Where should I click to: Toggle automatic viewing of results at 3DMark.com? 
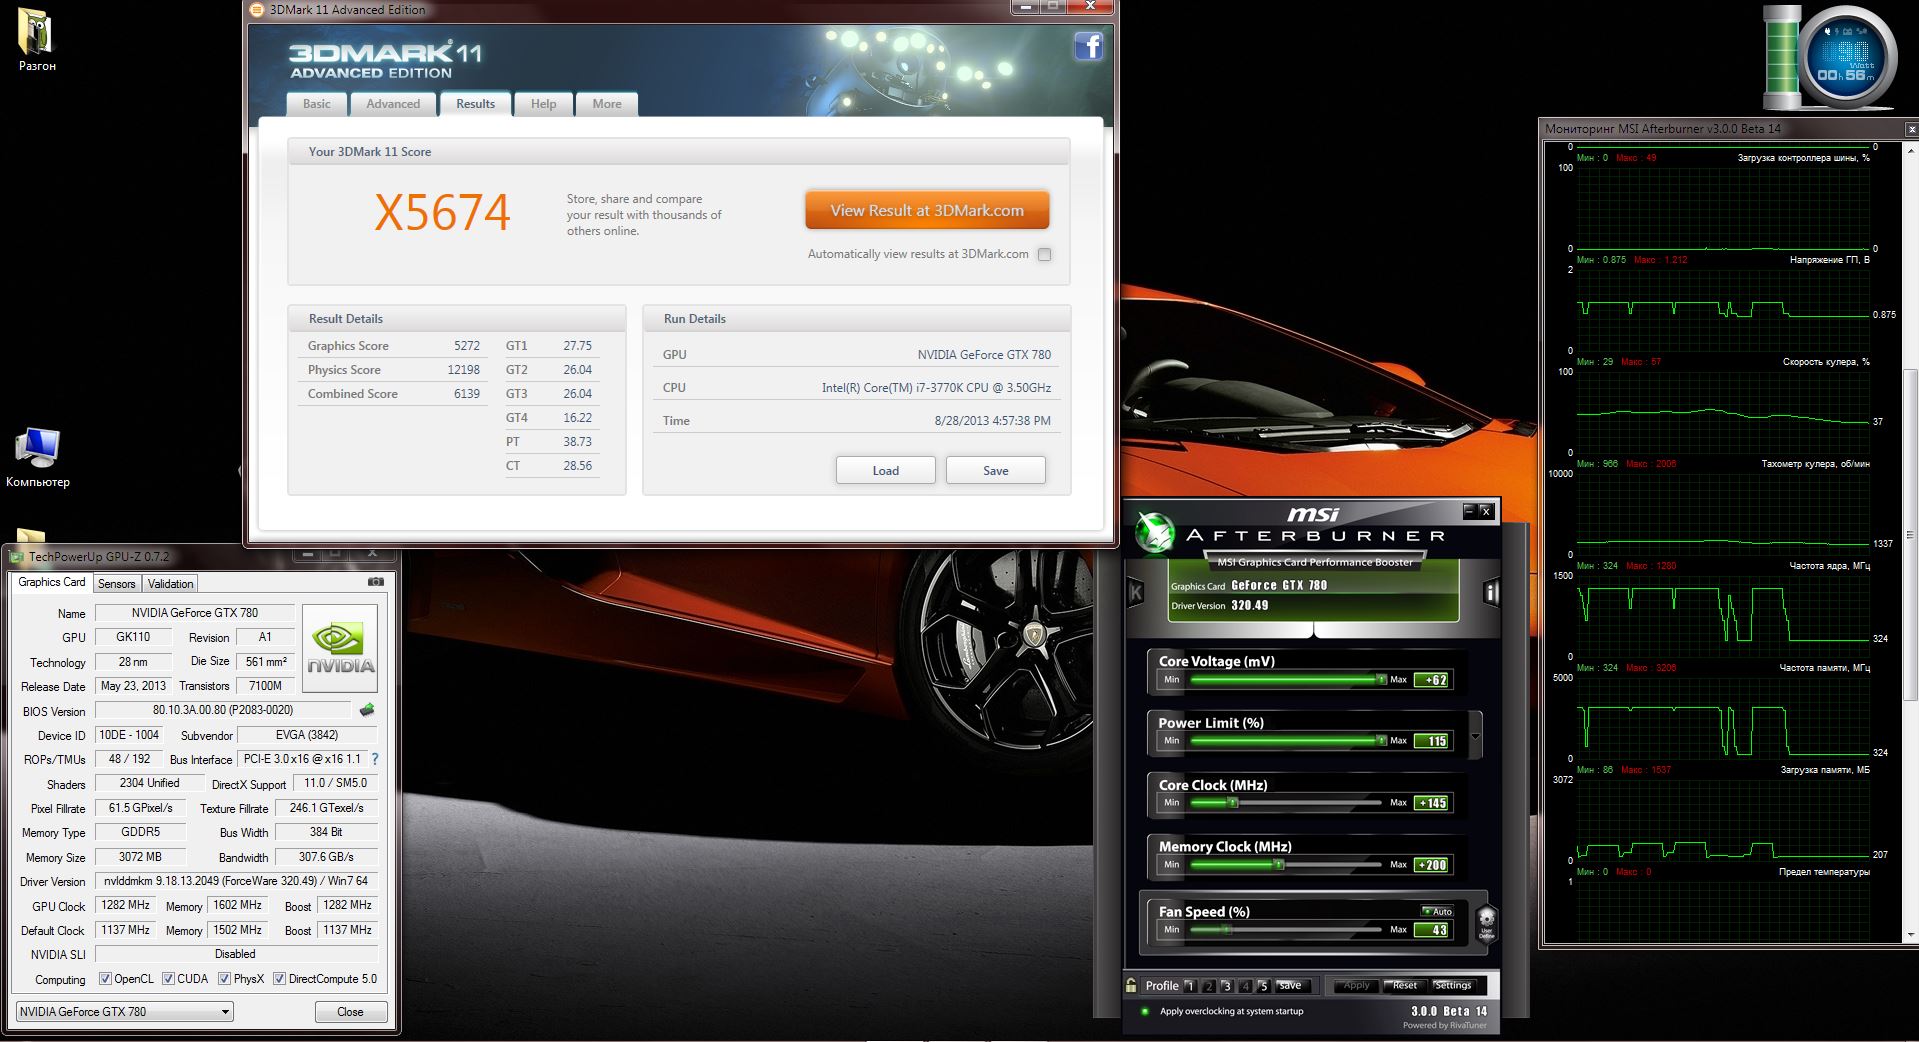(x=1044, y=254)
